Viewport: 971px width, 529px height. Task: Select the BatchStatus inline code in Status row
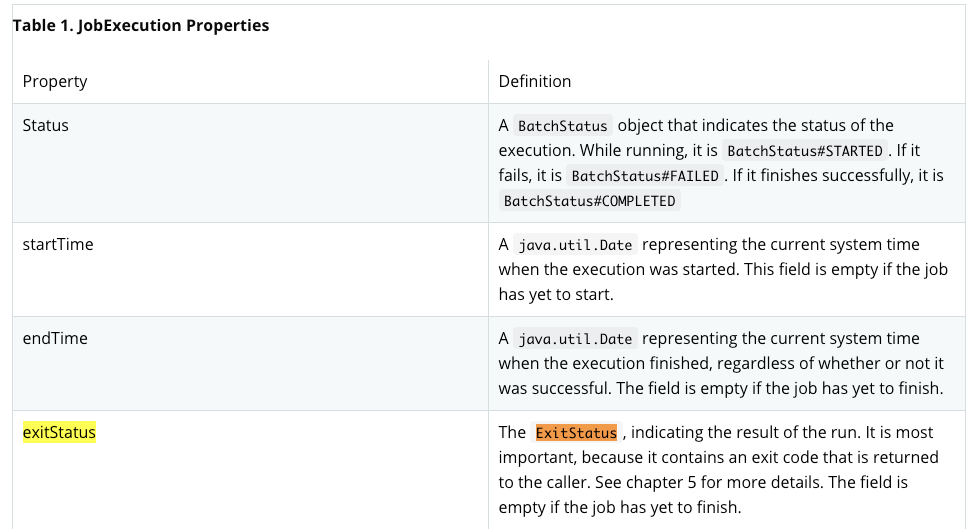point(562,126)
